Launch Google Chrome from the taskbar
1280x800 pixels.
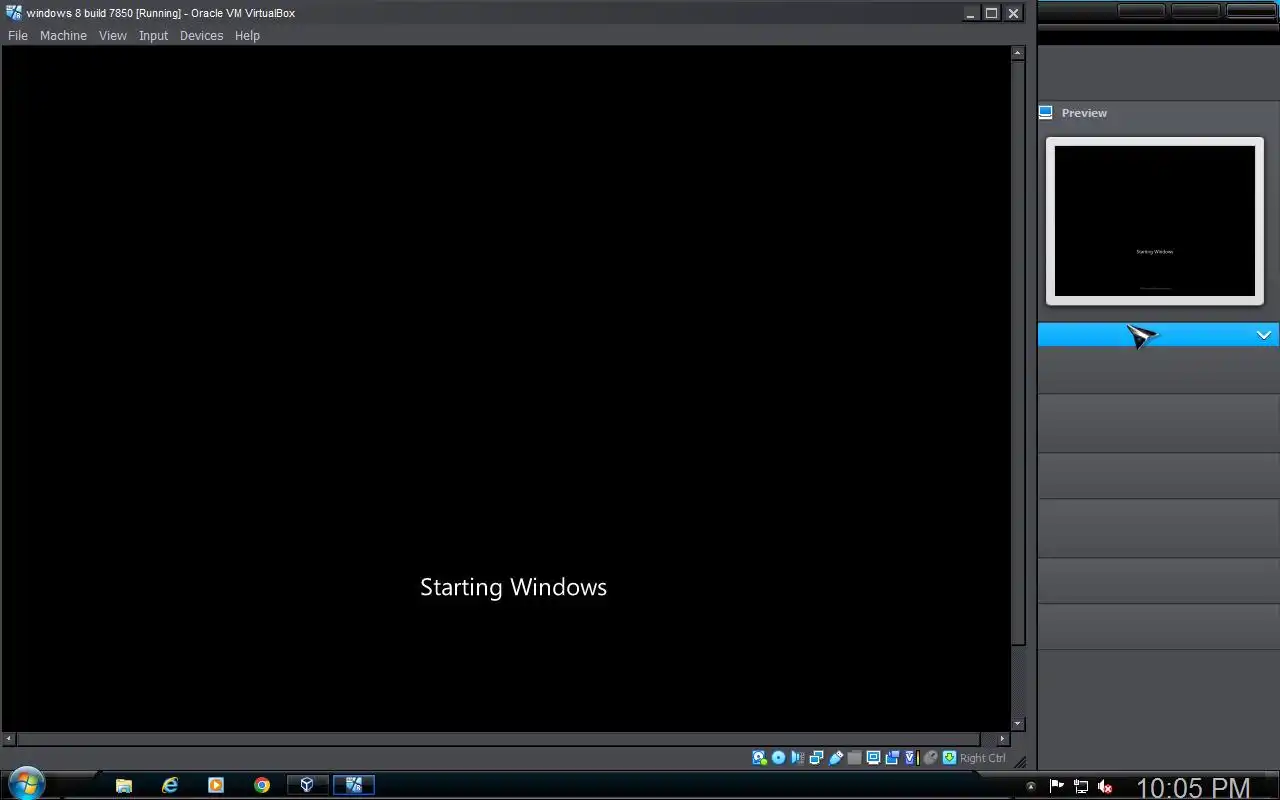pos(262,785)
